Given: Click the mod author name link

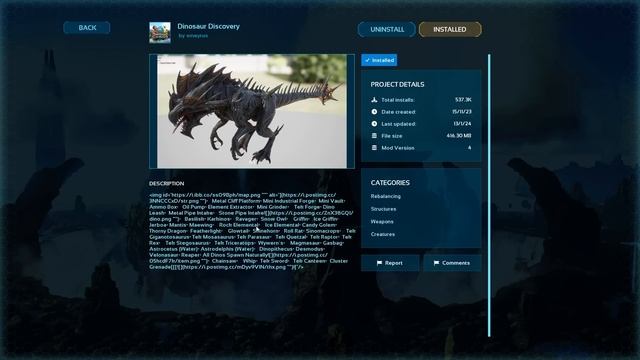Looking at the screenshot, I should tap(193, 36).
